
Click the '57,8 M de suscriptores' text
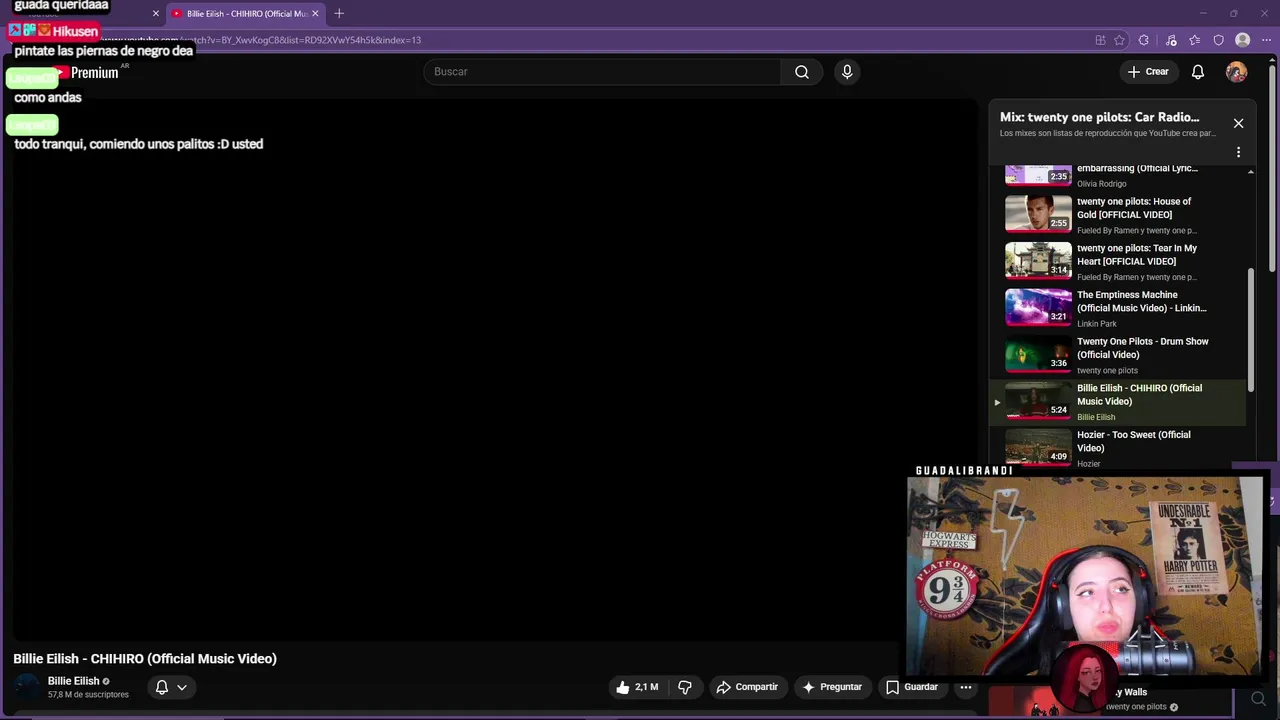point(88,695)
